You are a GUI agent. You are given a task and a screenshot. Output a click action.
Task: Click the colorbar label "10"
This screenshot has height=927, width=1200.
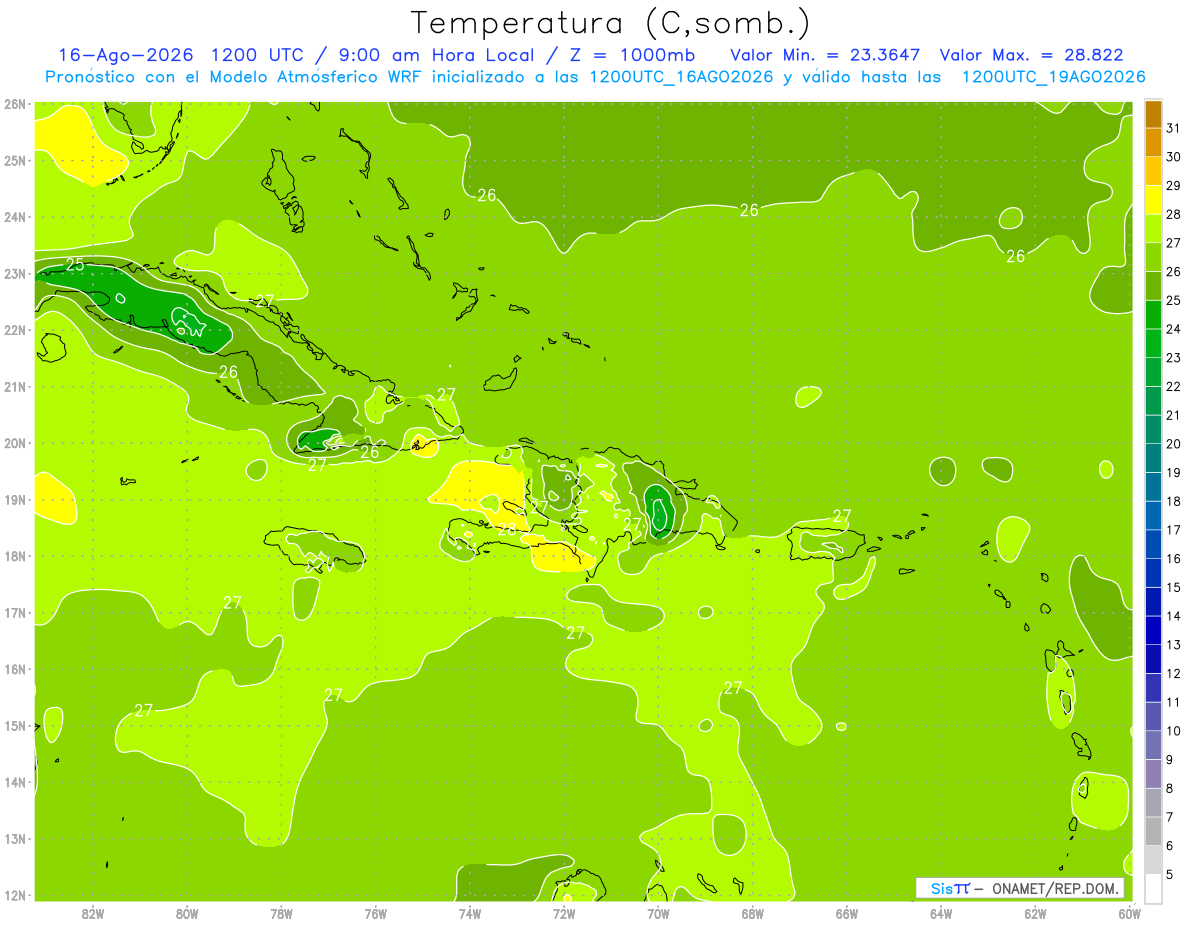1173,731
